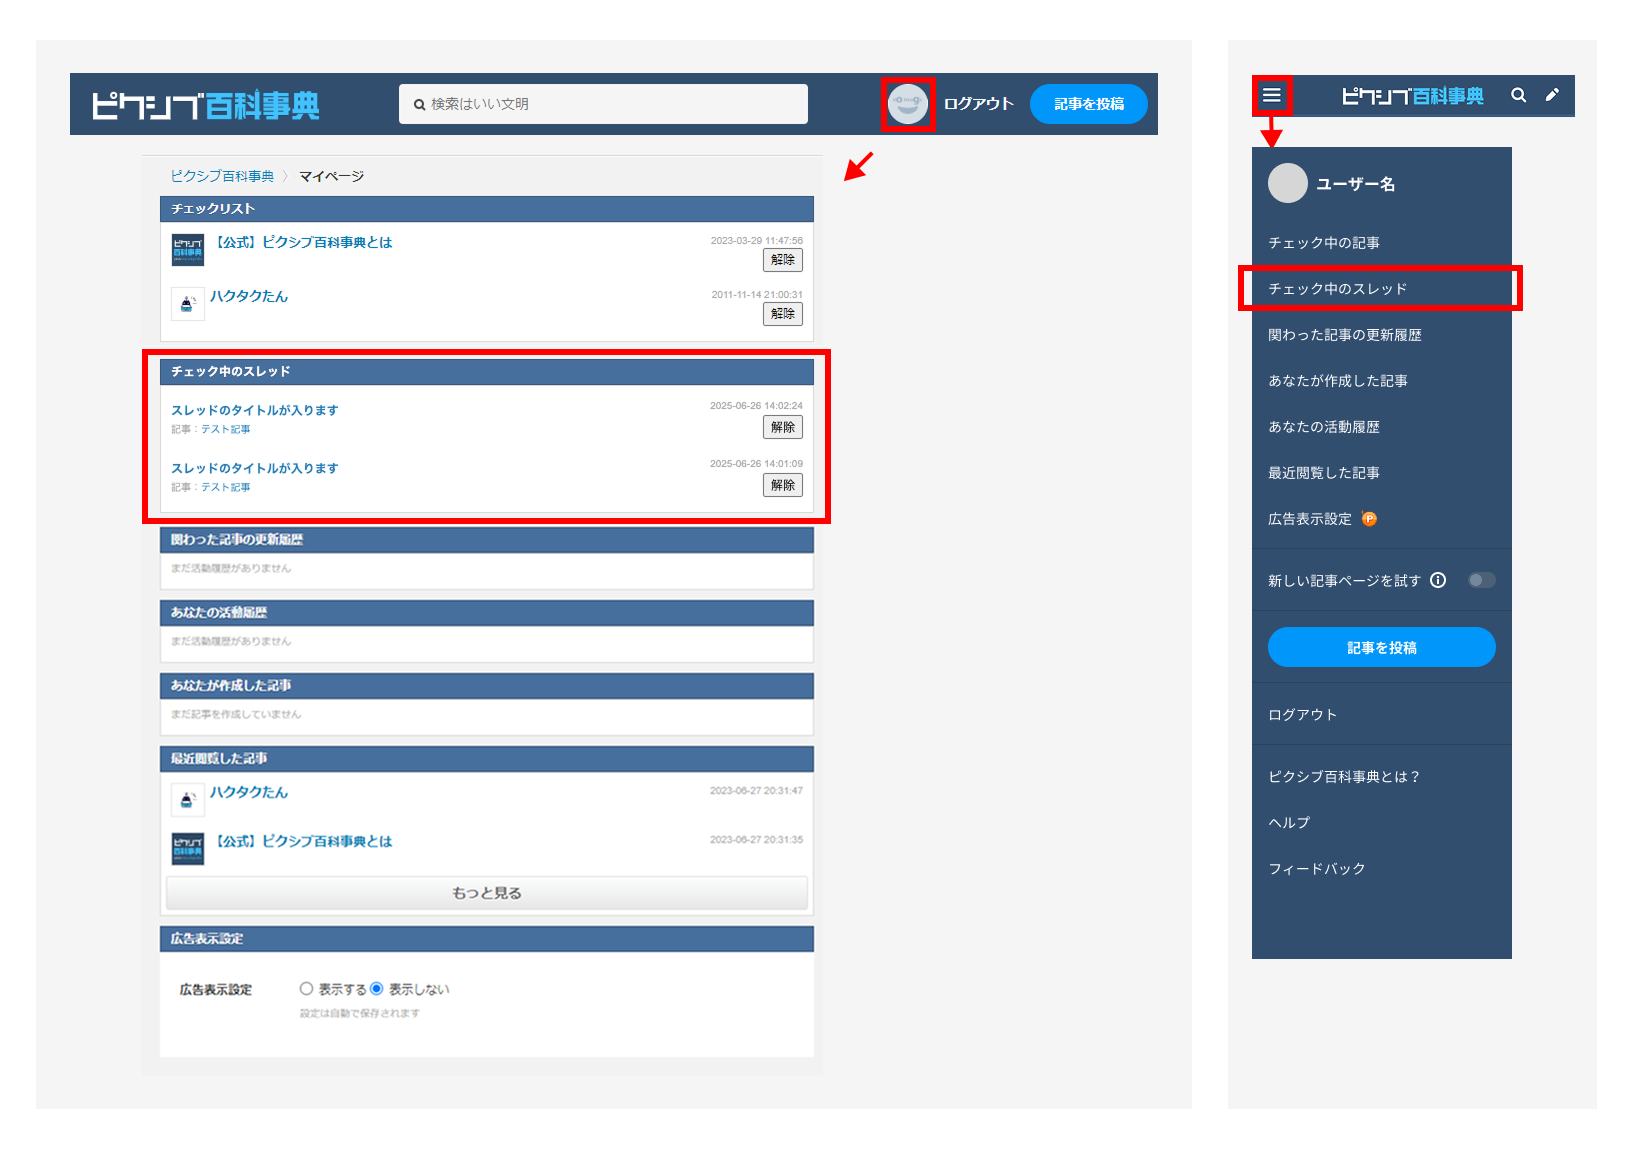Click 解除 for the first thread entry
This screenshot has height=1155, width=1642.
coord(783,427)
